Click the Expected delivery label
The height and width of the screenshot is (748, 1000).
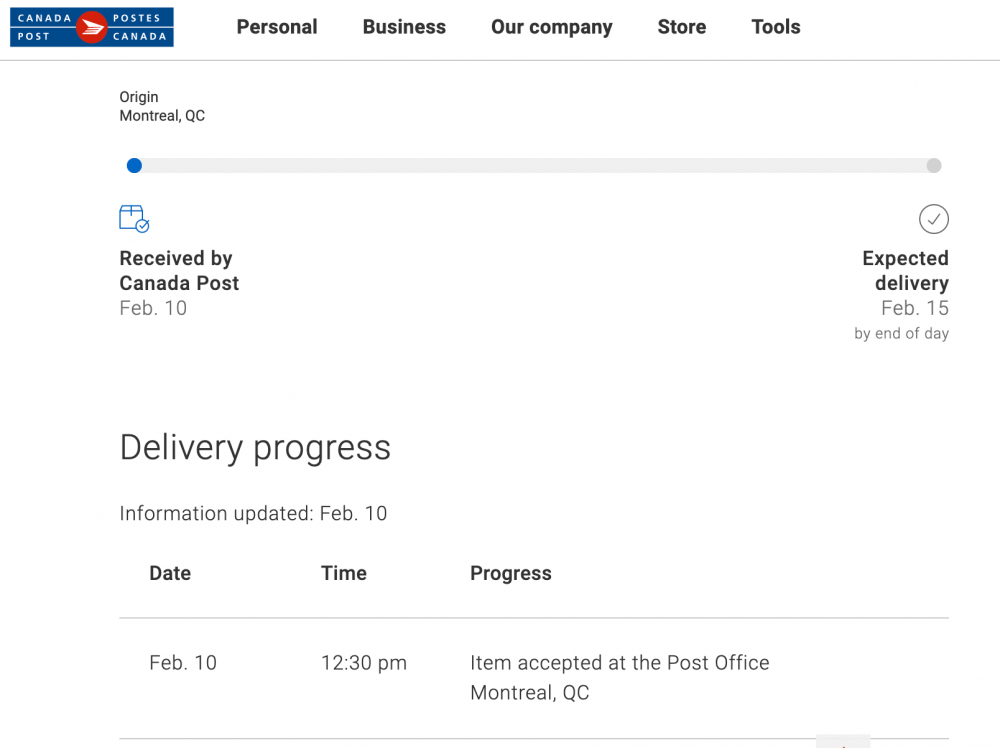pos(906,270)
